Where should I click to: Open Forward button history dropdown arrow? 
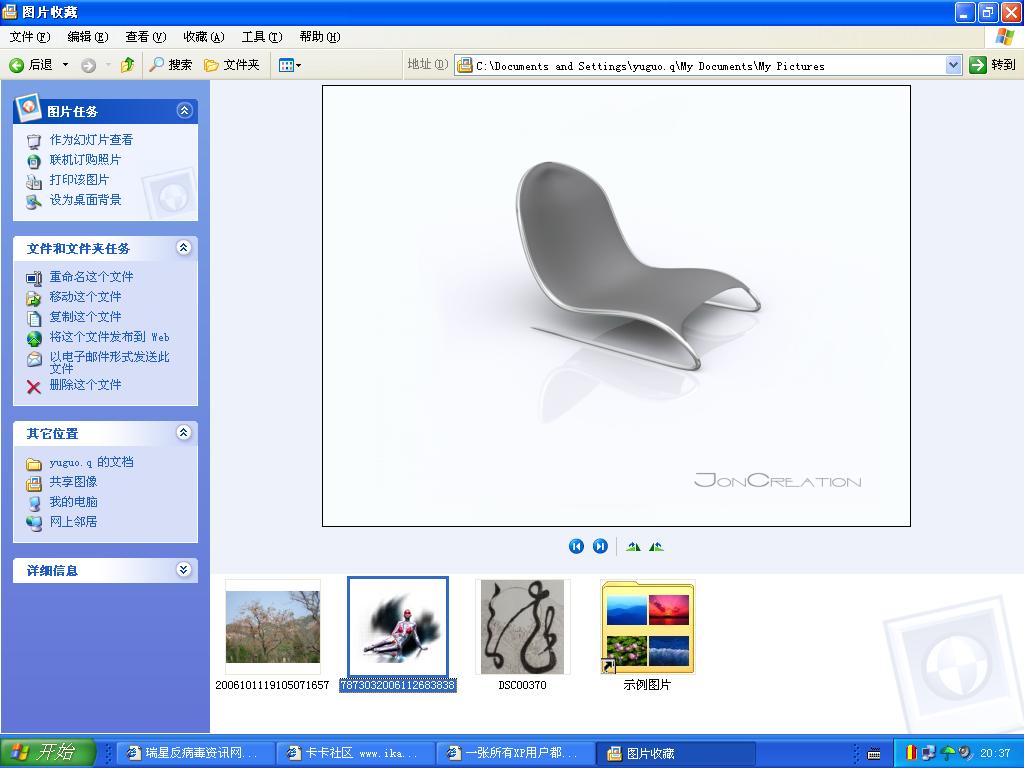click(x=108, y=65)
